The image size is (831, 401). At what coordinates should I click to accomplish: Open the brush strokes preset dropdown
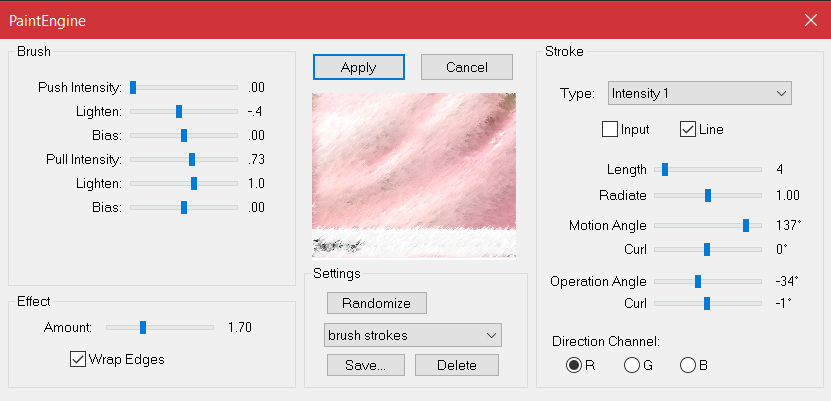(x=413, y=335)
